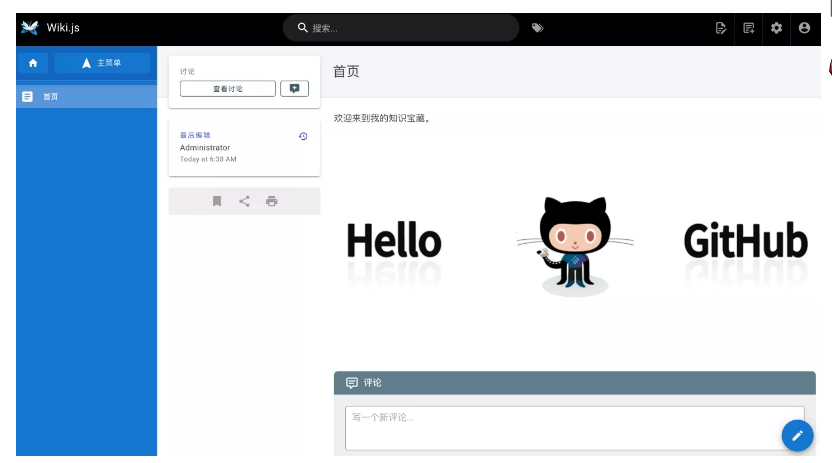Click into the 写一个新评论 comment box
The image size is (832, 463).
click(x=575, y=429)
